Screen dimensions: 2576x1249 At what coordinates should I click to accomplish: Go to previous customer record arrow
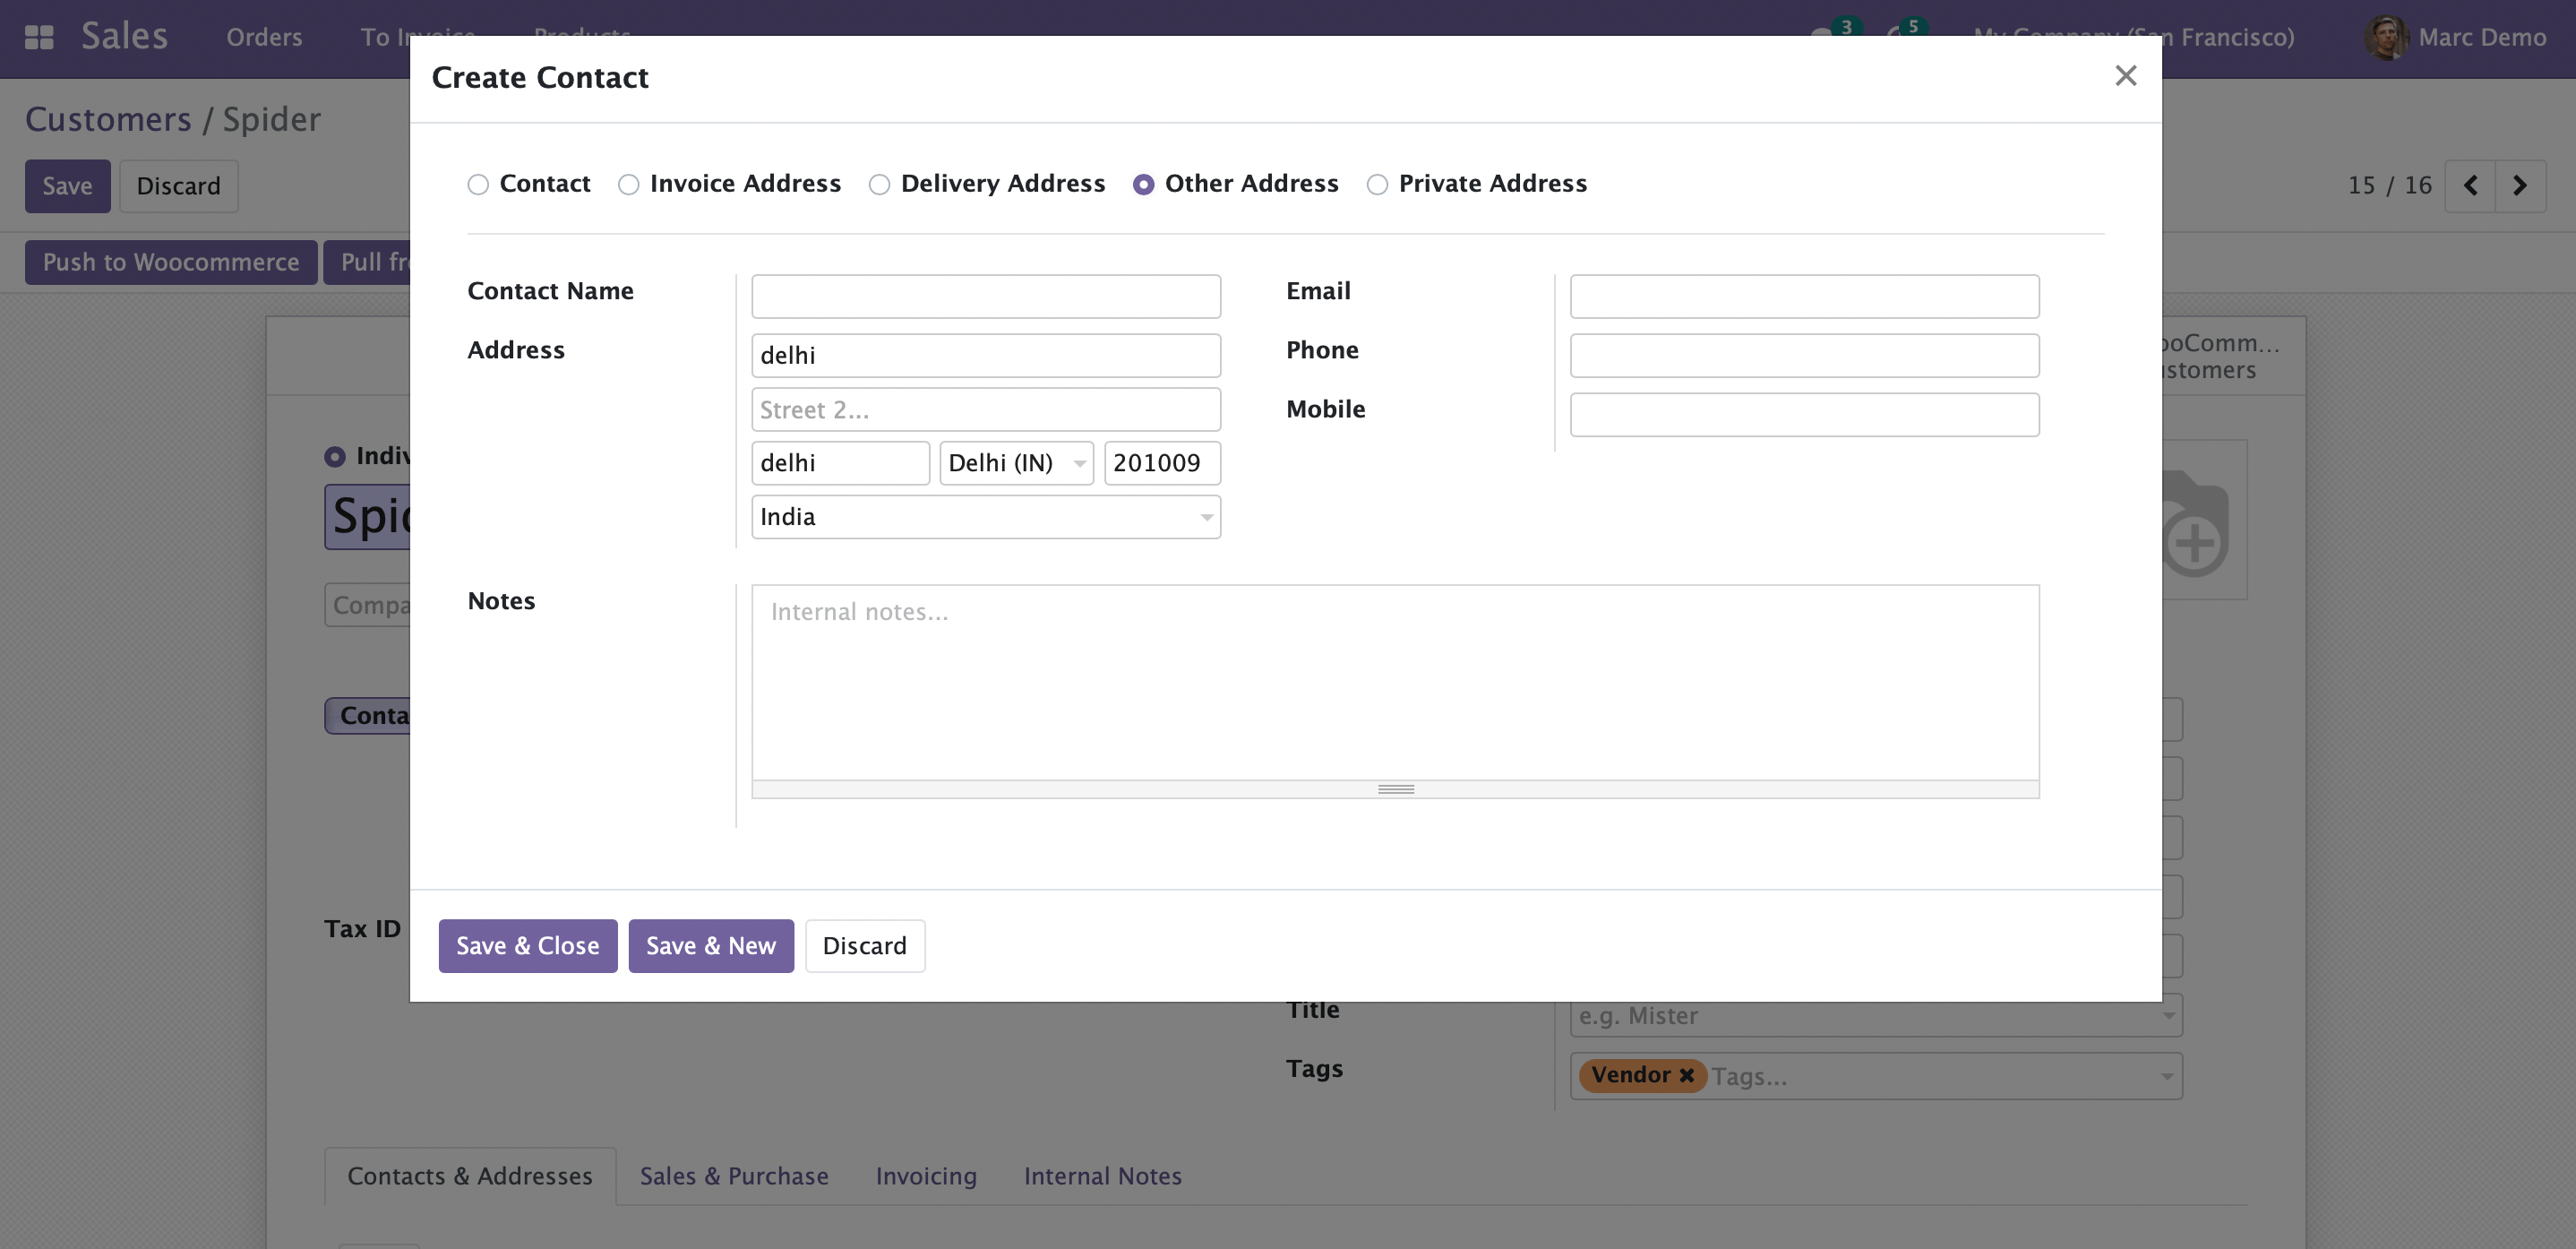(x=2470, y=185)
